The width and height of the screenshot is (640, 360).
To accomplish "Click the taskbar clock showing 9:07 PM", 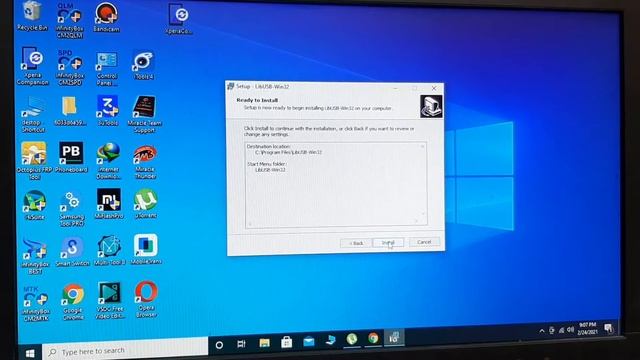I will click(x=587, y=329).
